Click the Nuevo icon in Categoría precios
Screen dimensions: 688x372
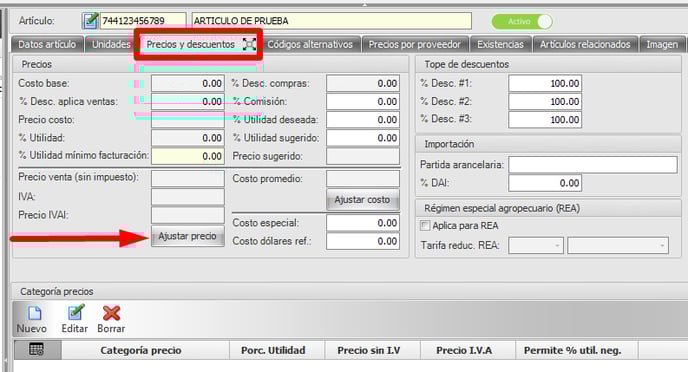[34, 313]
